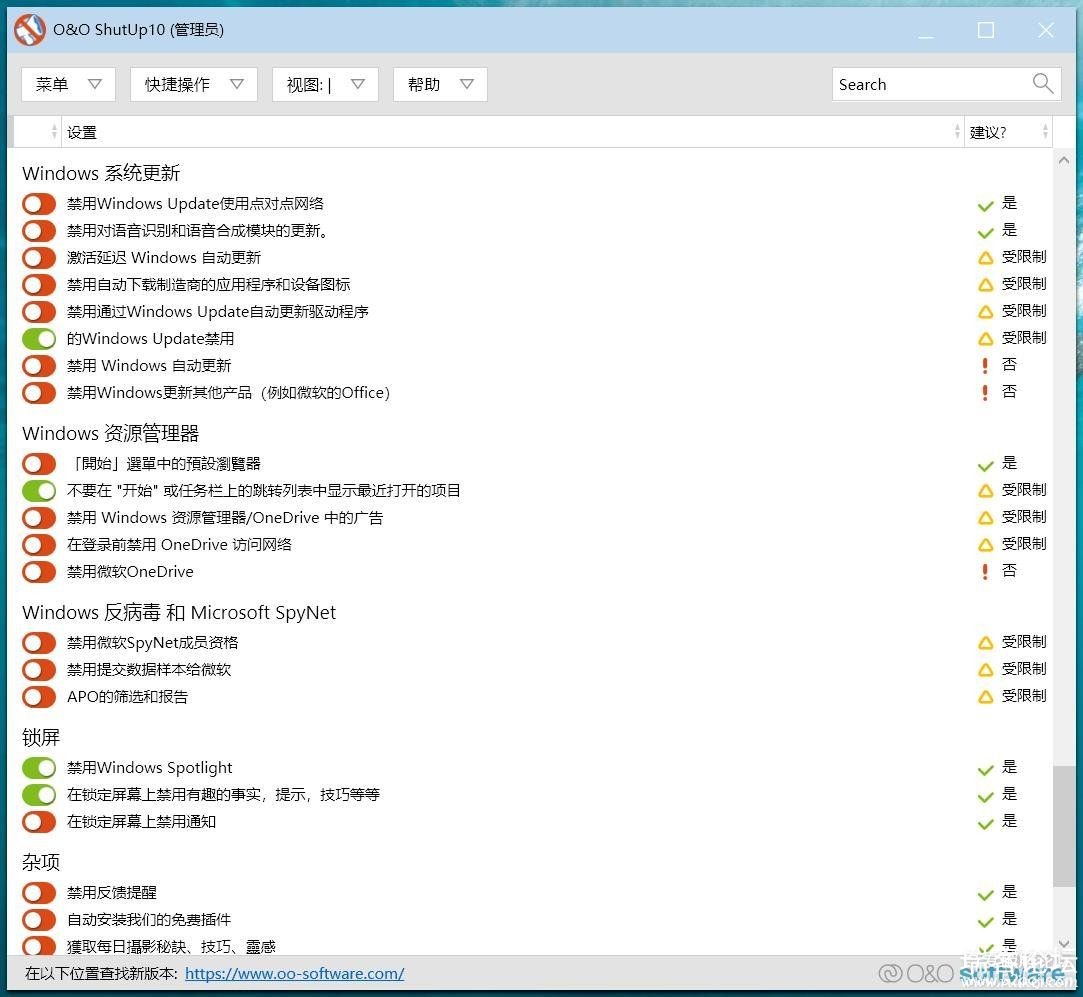
Task: Open the 视图 dropdown
Action: [x=325, y=84]
